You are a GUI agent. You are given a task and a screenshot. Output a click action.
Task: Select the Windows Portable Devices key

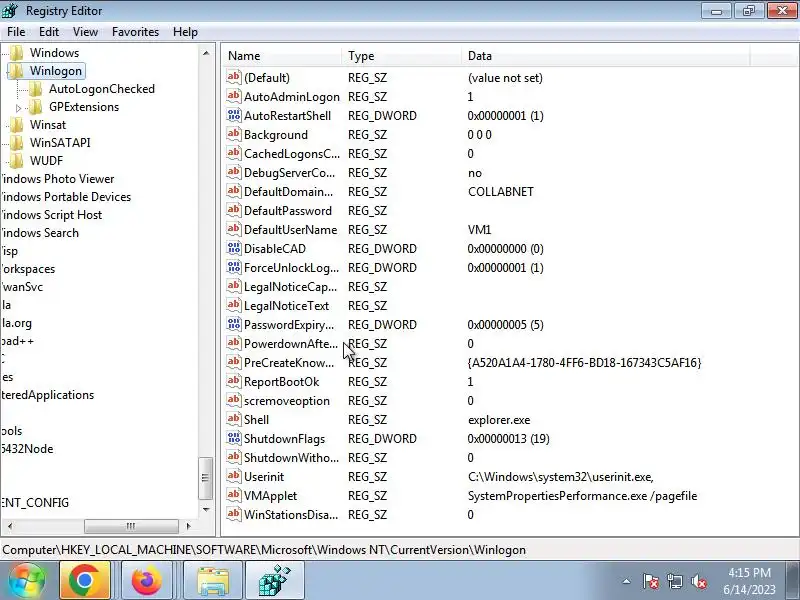(x=66, y=196)
